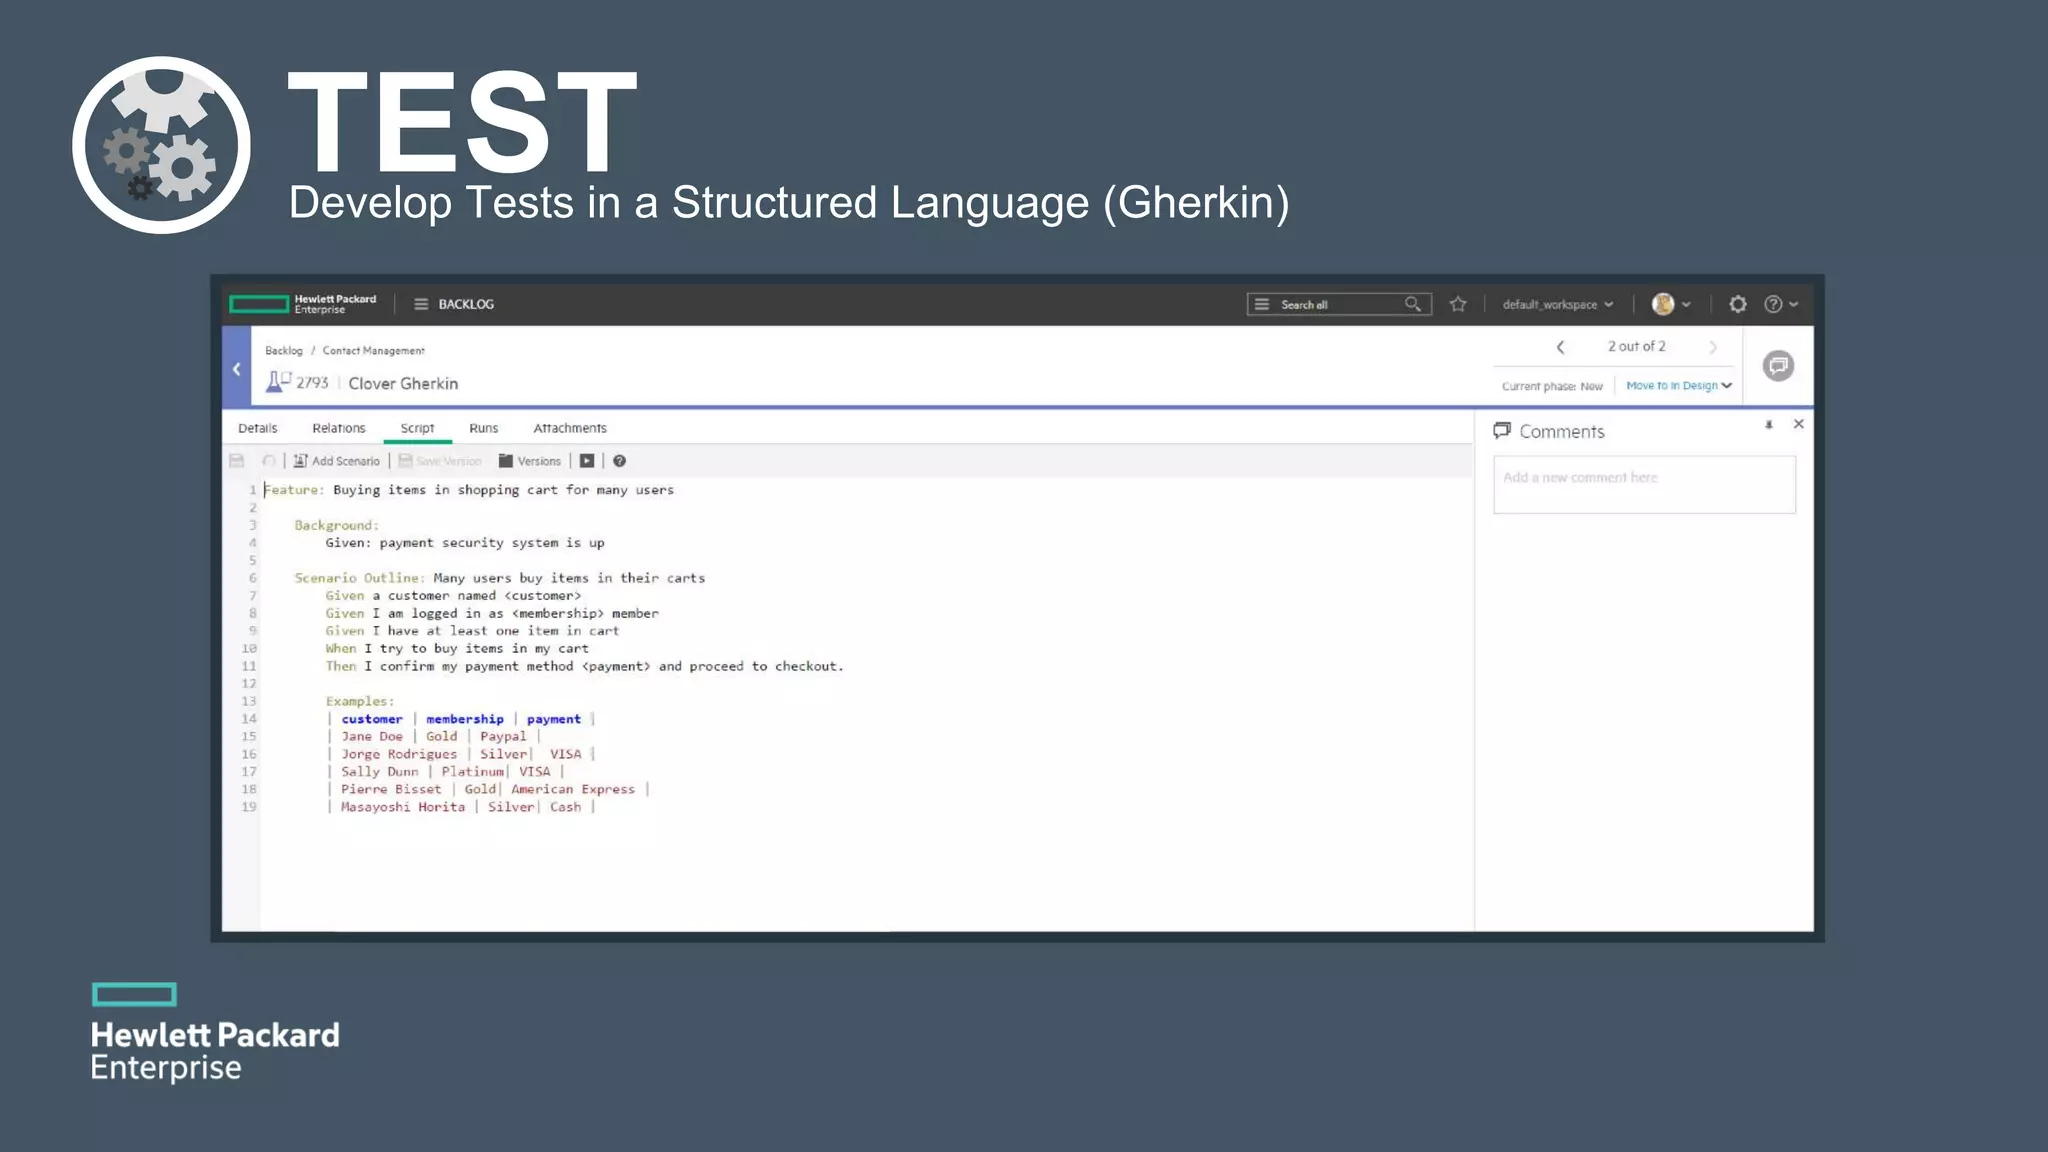The image size is (2048, 1152).
Task: Click the Add a new comment field
Action: pos(1644,485)
